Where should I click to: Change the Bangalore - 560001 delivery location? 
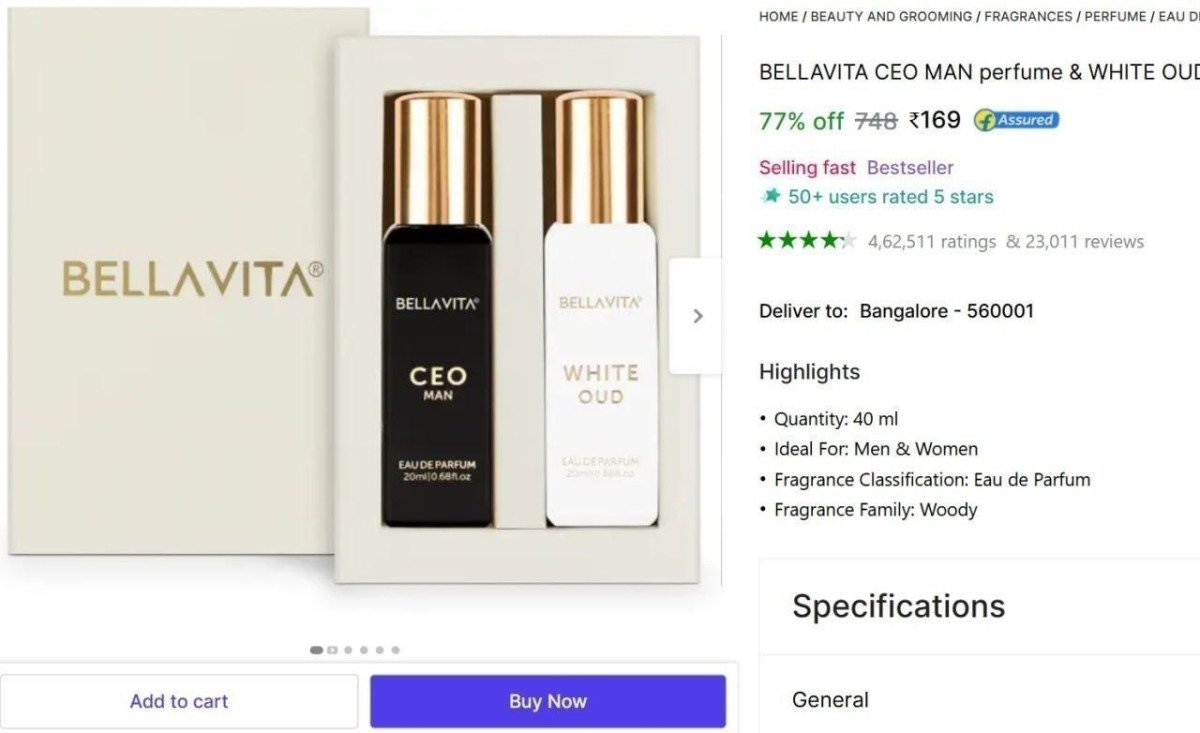click(946, 310)
